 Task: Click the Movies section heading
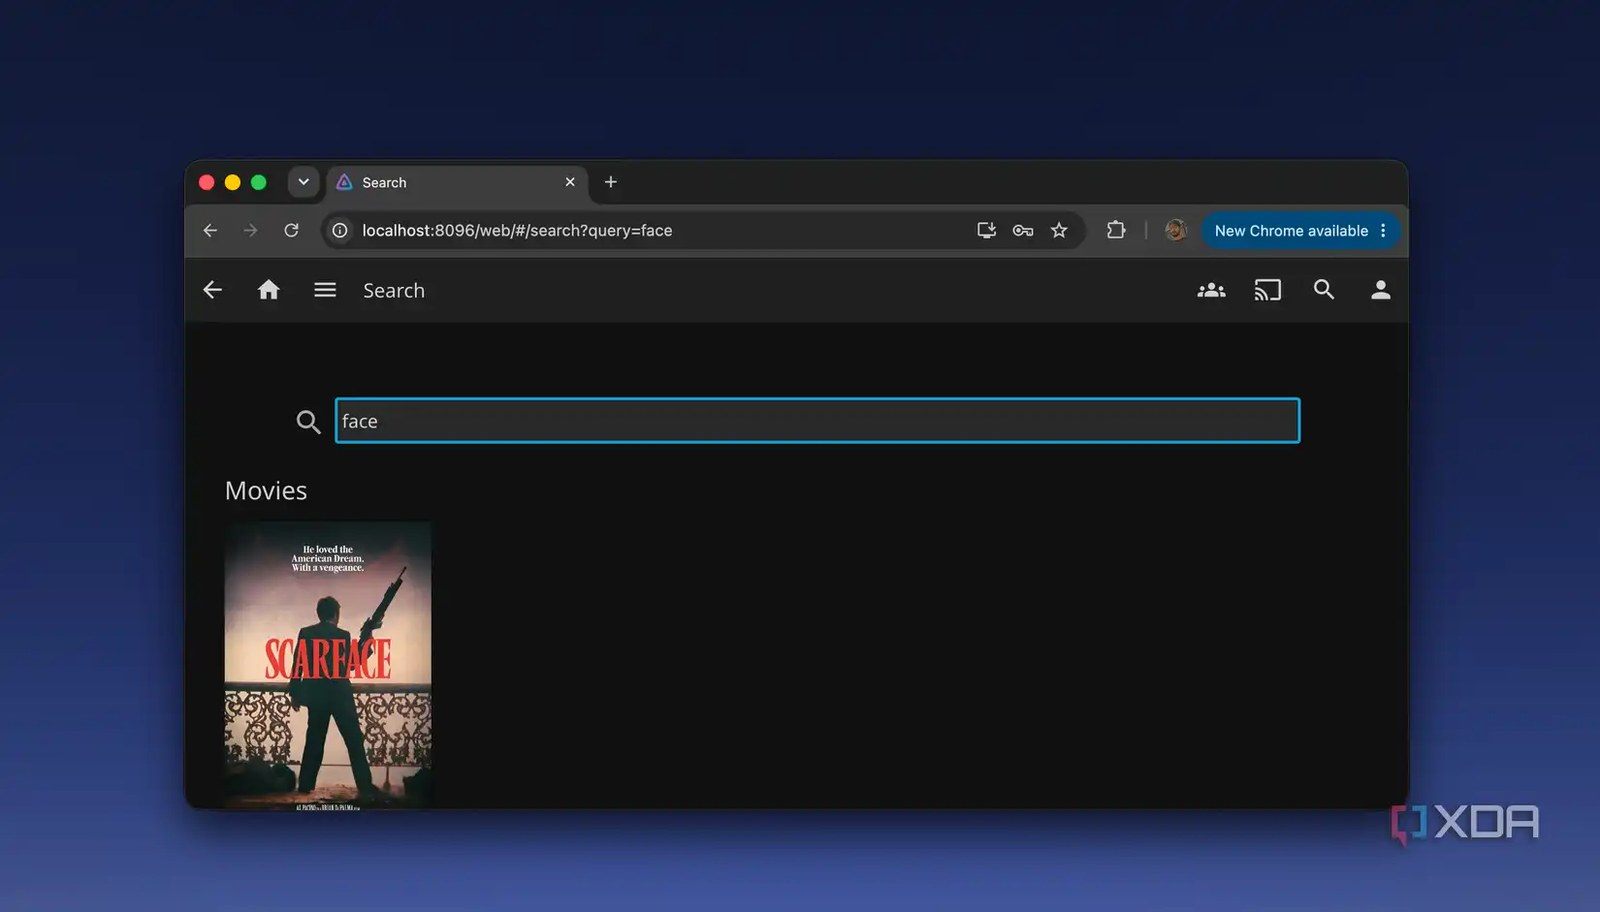(266, 490)
